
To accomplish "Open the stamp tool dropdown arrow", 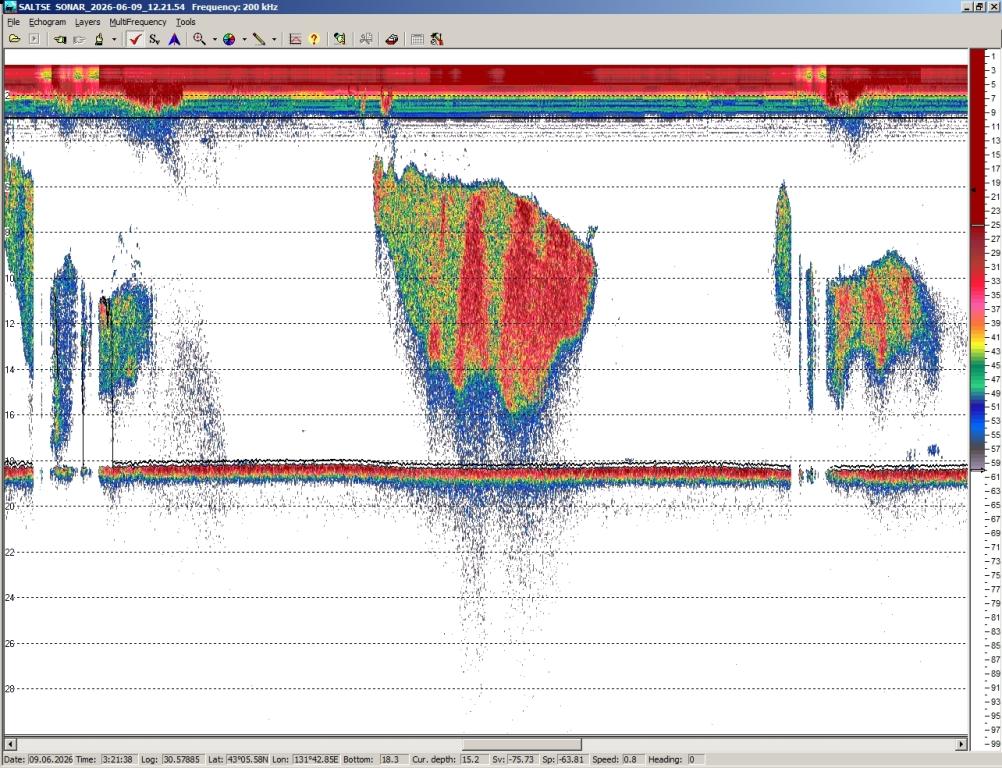I will (114, 39).
